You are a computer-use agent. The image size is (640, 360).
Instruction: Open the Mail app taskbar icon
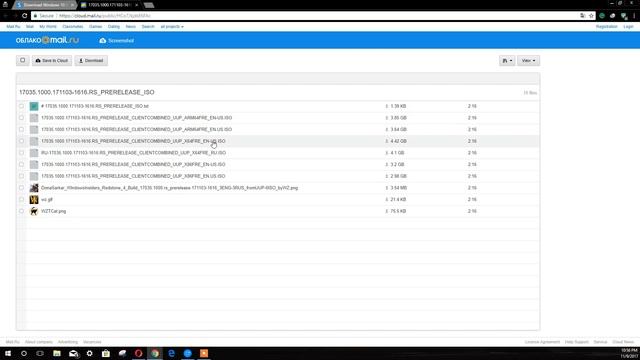click(73, 353)
